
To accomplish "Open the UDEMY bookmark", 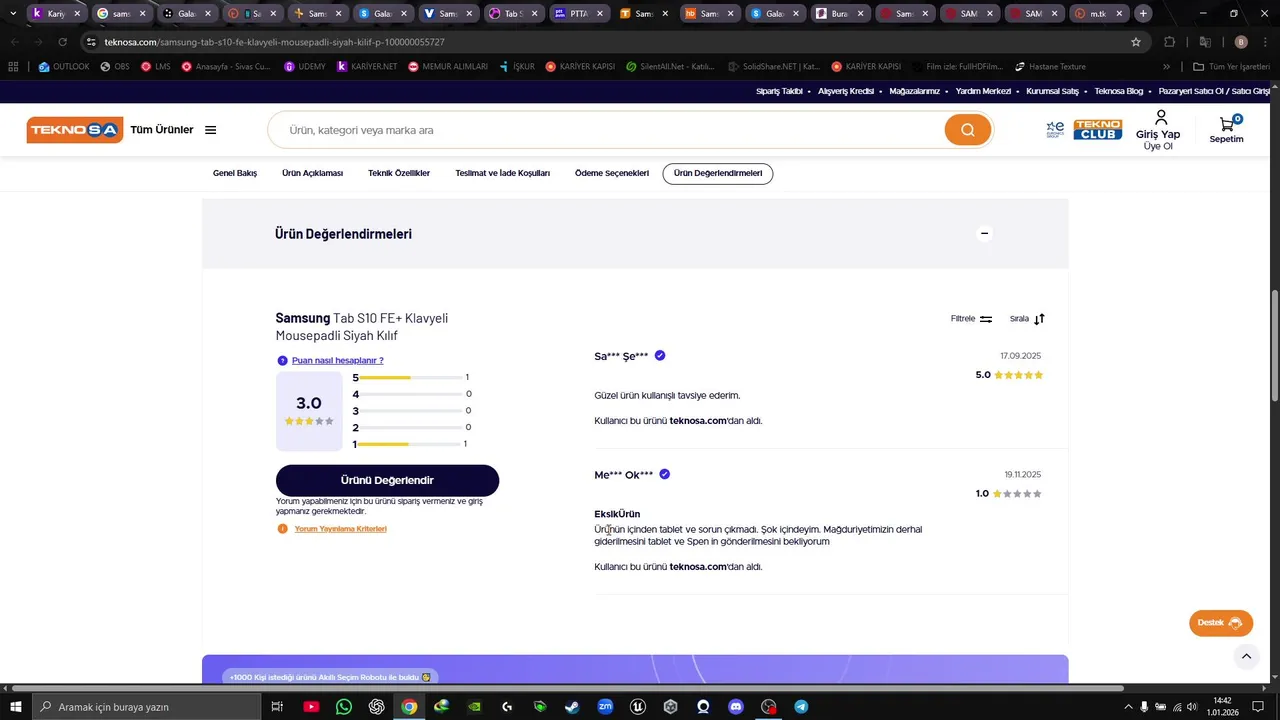I will (305, 67).
